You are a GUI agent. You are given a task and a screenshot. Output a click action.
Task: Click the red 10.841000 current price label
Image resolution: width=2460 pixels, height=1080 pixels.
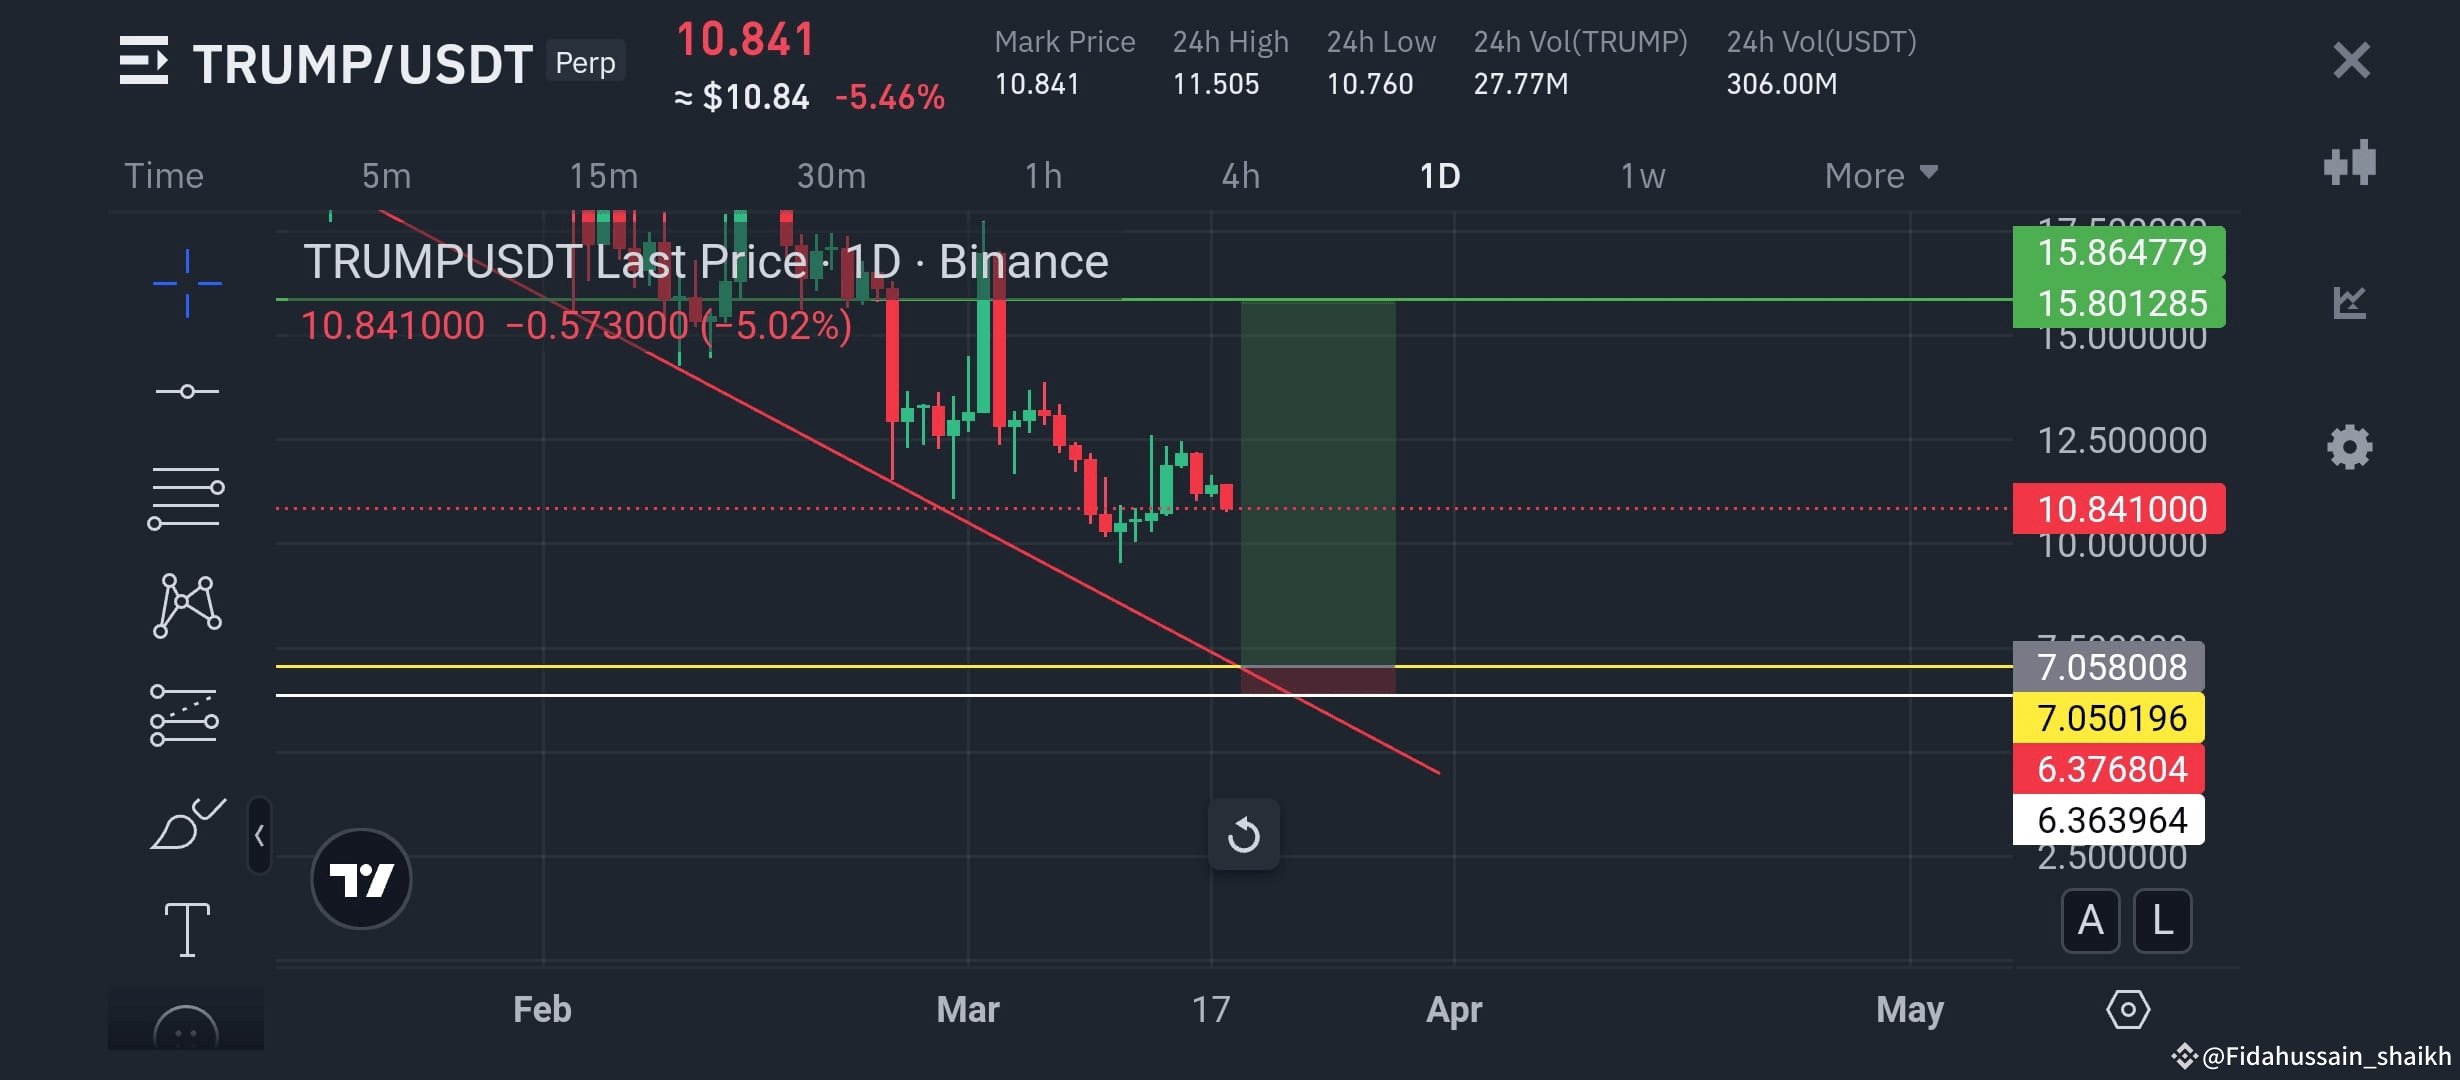click(2119, 509)
